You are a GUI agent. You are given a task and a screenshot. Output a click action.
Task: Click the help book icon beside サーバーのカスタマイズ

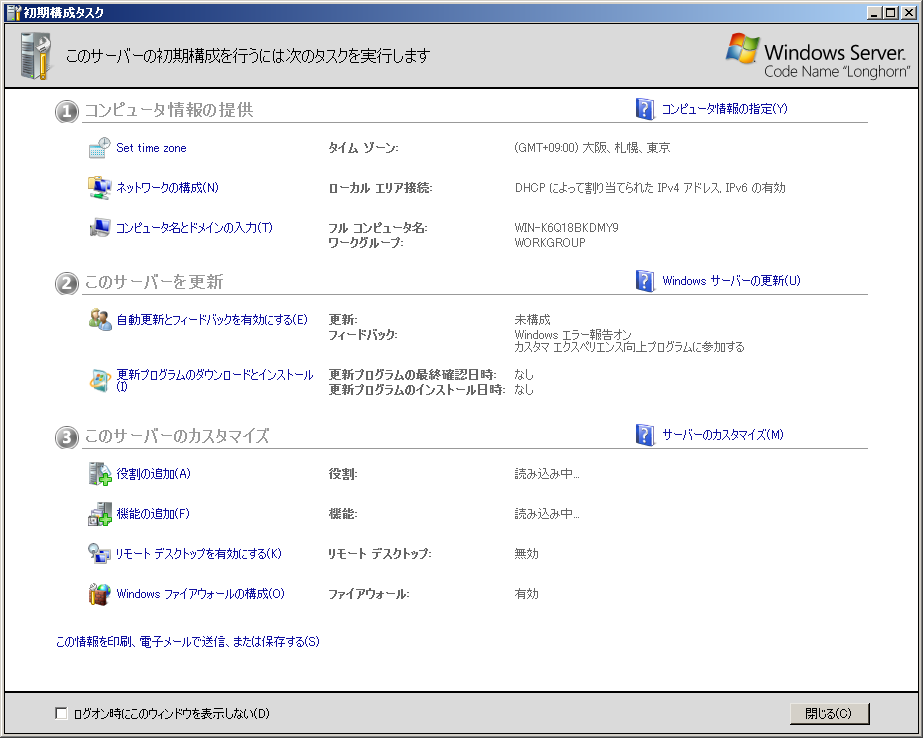pyautogui.click(x=645, y=435)
